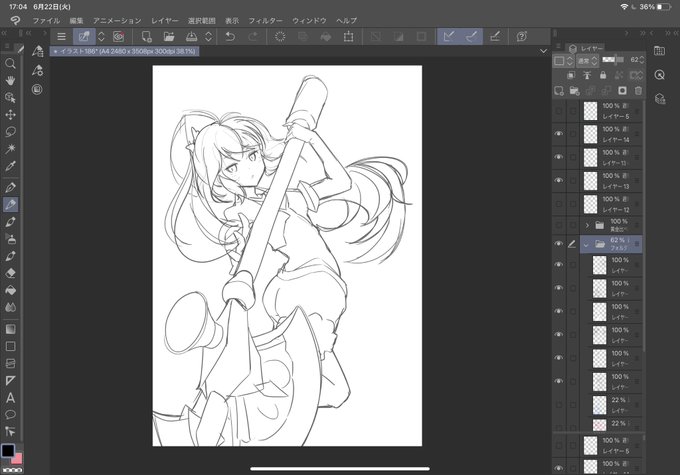Hide layer レイヤー 14 with eye icon
The image size is (680, 475).
559,134
